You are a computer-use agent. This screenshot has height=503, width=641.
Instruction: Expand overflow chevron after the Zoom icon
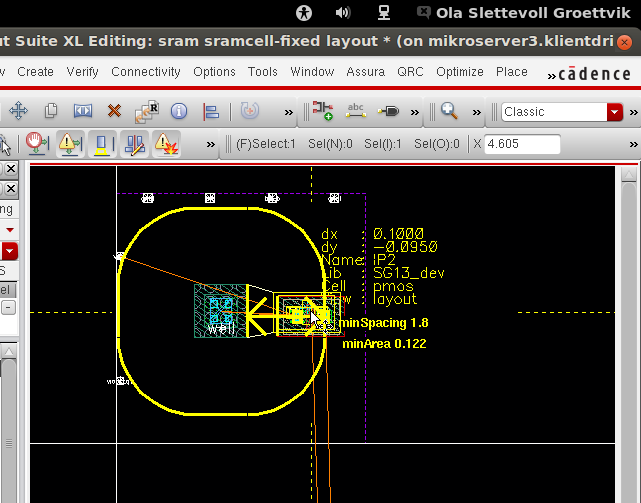pyautogui.click(x=477, y=112)
